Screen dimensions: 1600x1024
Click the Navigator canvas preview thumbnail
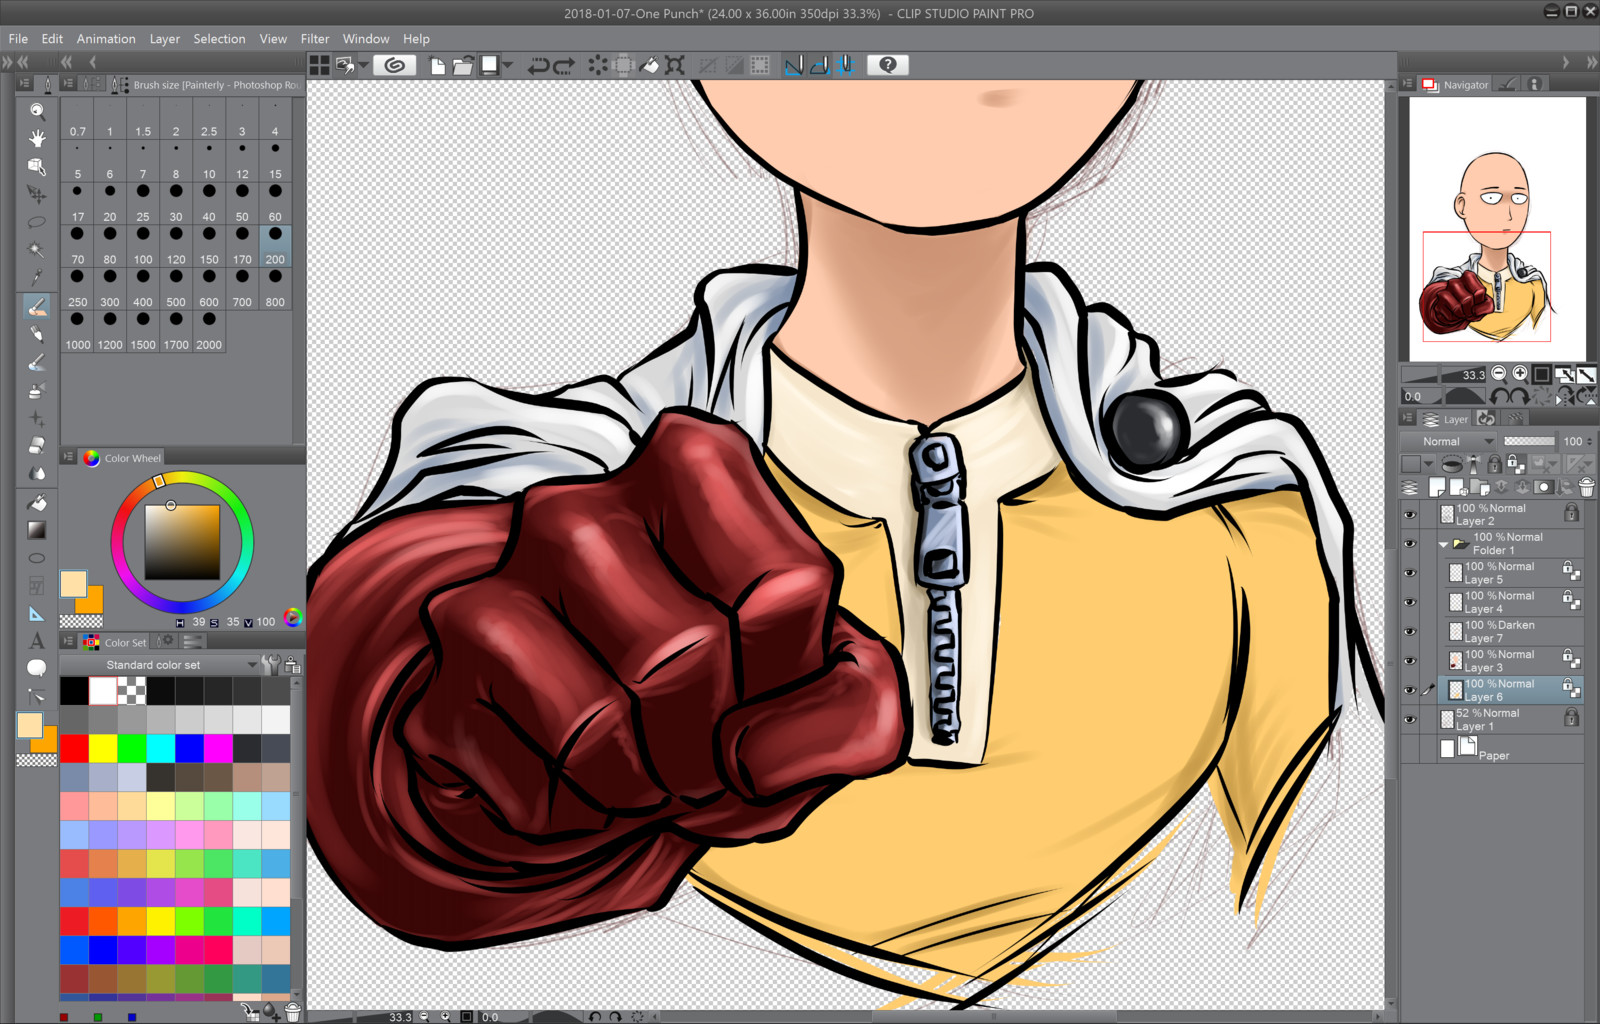tap(1497, 229)
